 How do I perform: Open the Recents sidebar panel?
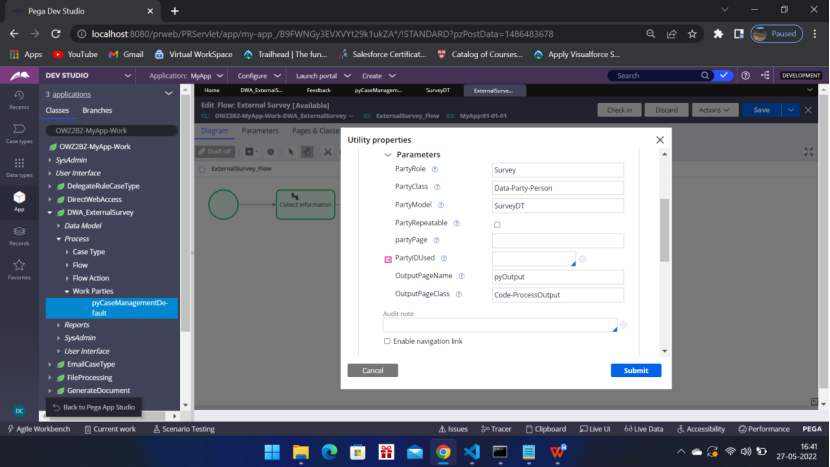(19, 100)
